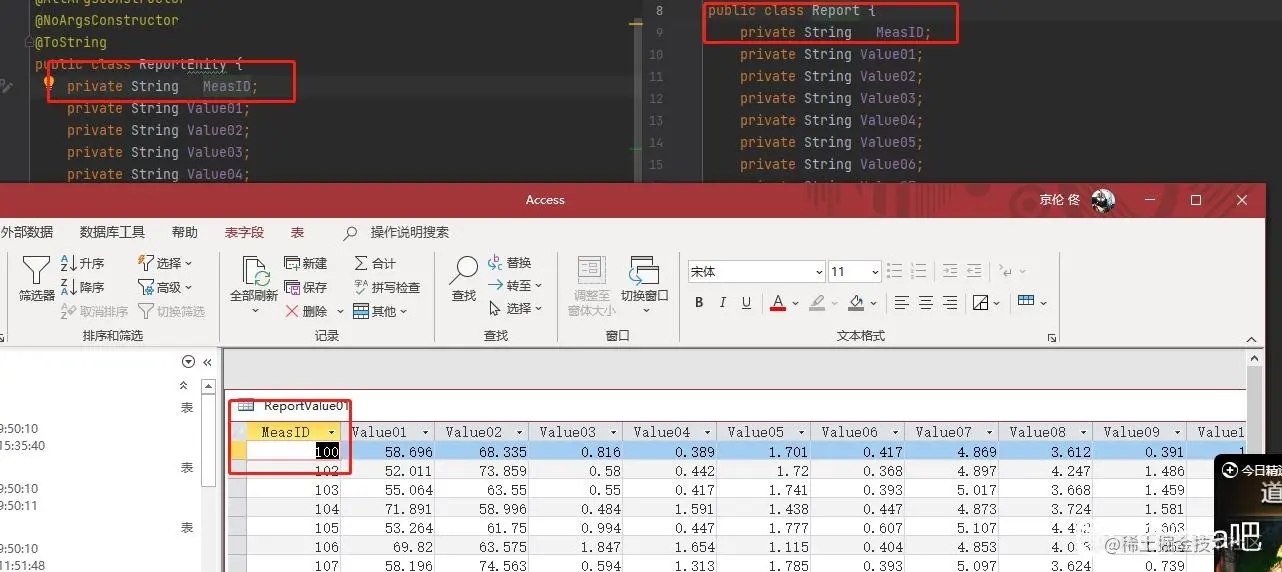Select the Value07 column header
Image resolution: width=1282 pixels, height=572 pixels.
[x=951, y=432]
